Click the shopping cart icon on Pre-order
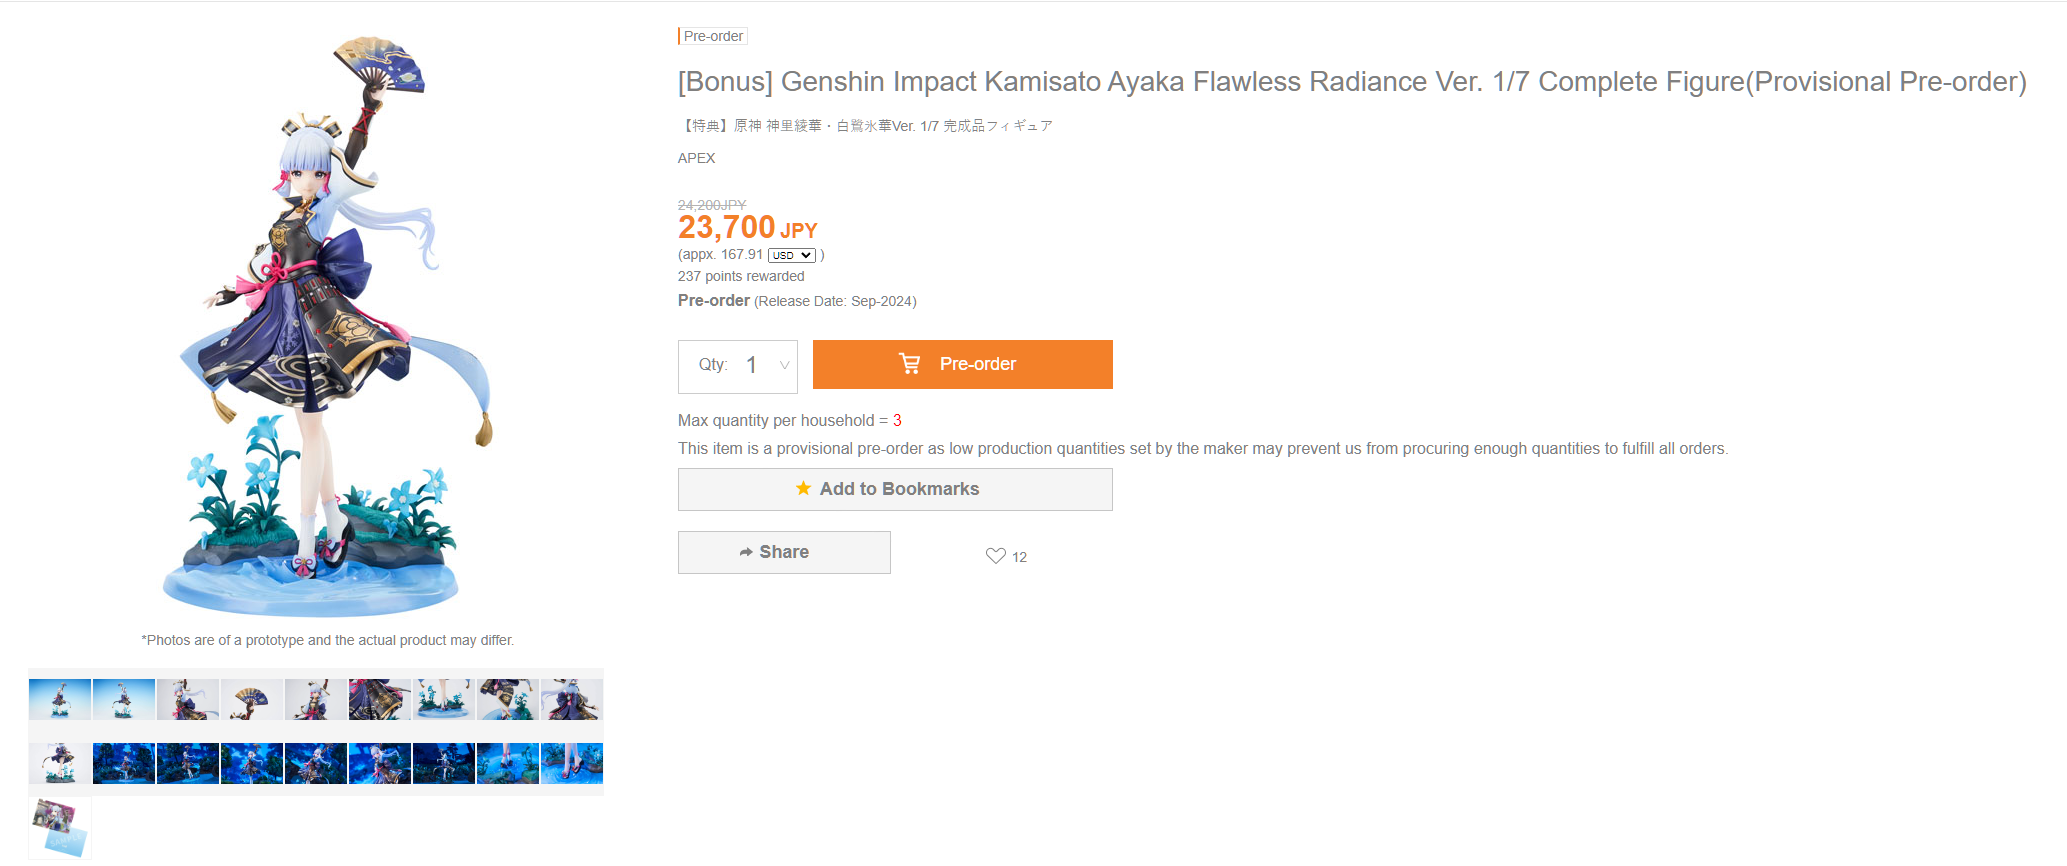The height and width of the screenshot is (866, 2067). [x=909, y=364]
